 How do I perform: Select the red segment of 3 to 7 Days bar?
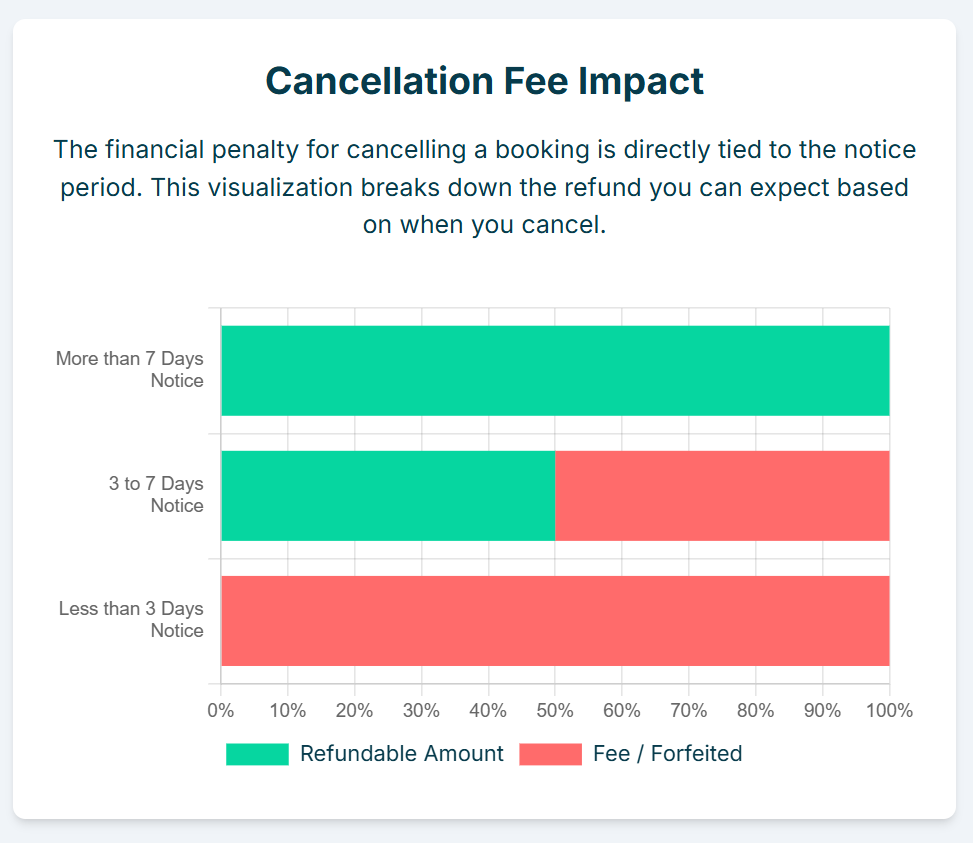coord(722,496)
